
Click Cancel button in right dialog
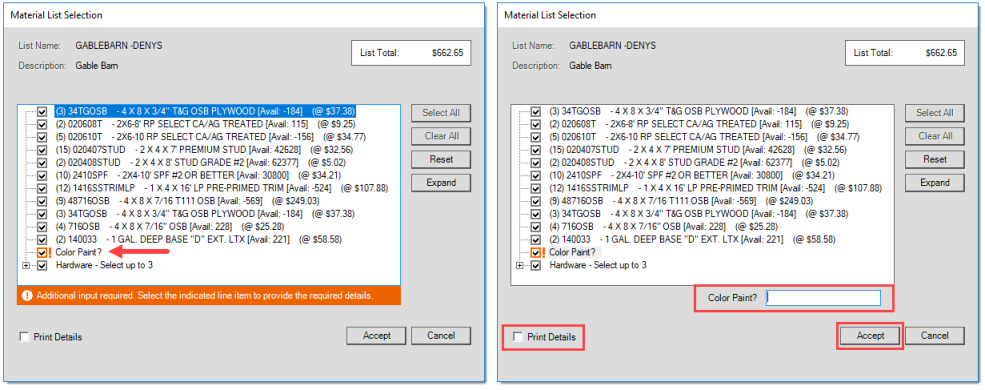(x=935, y=336)
